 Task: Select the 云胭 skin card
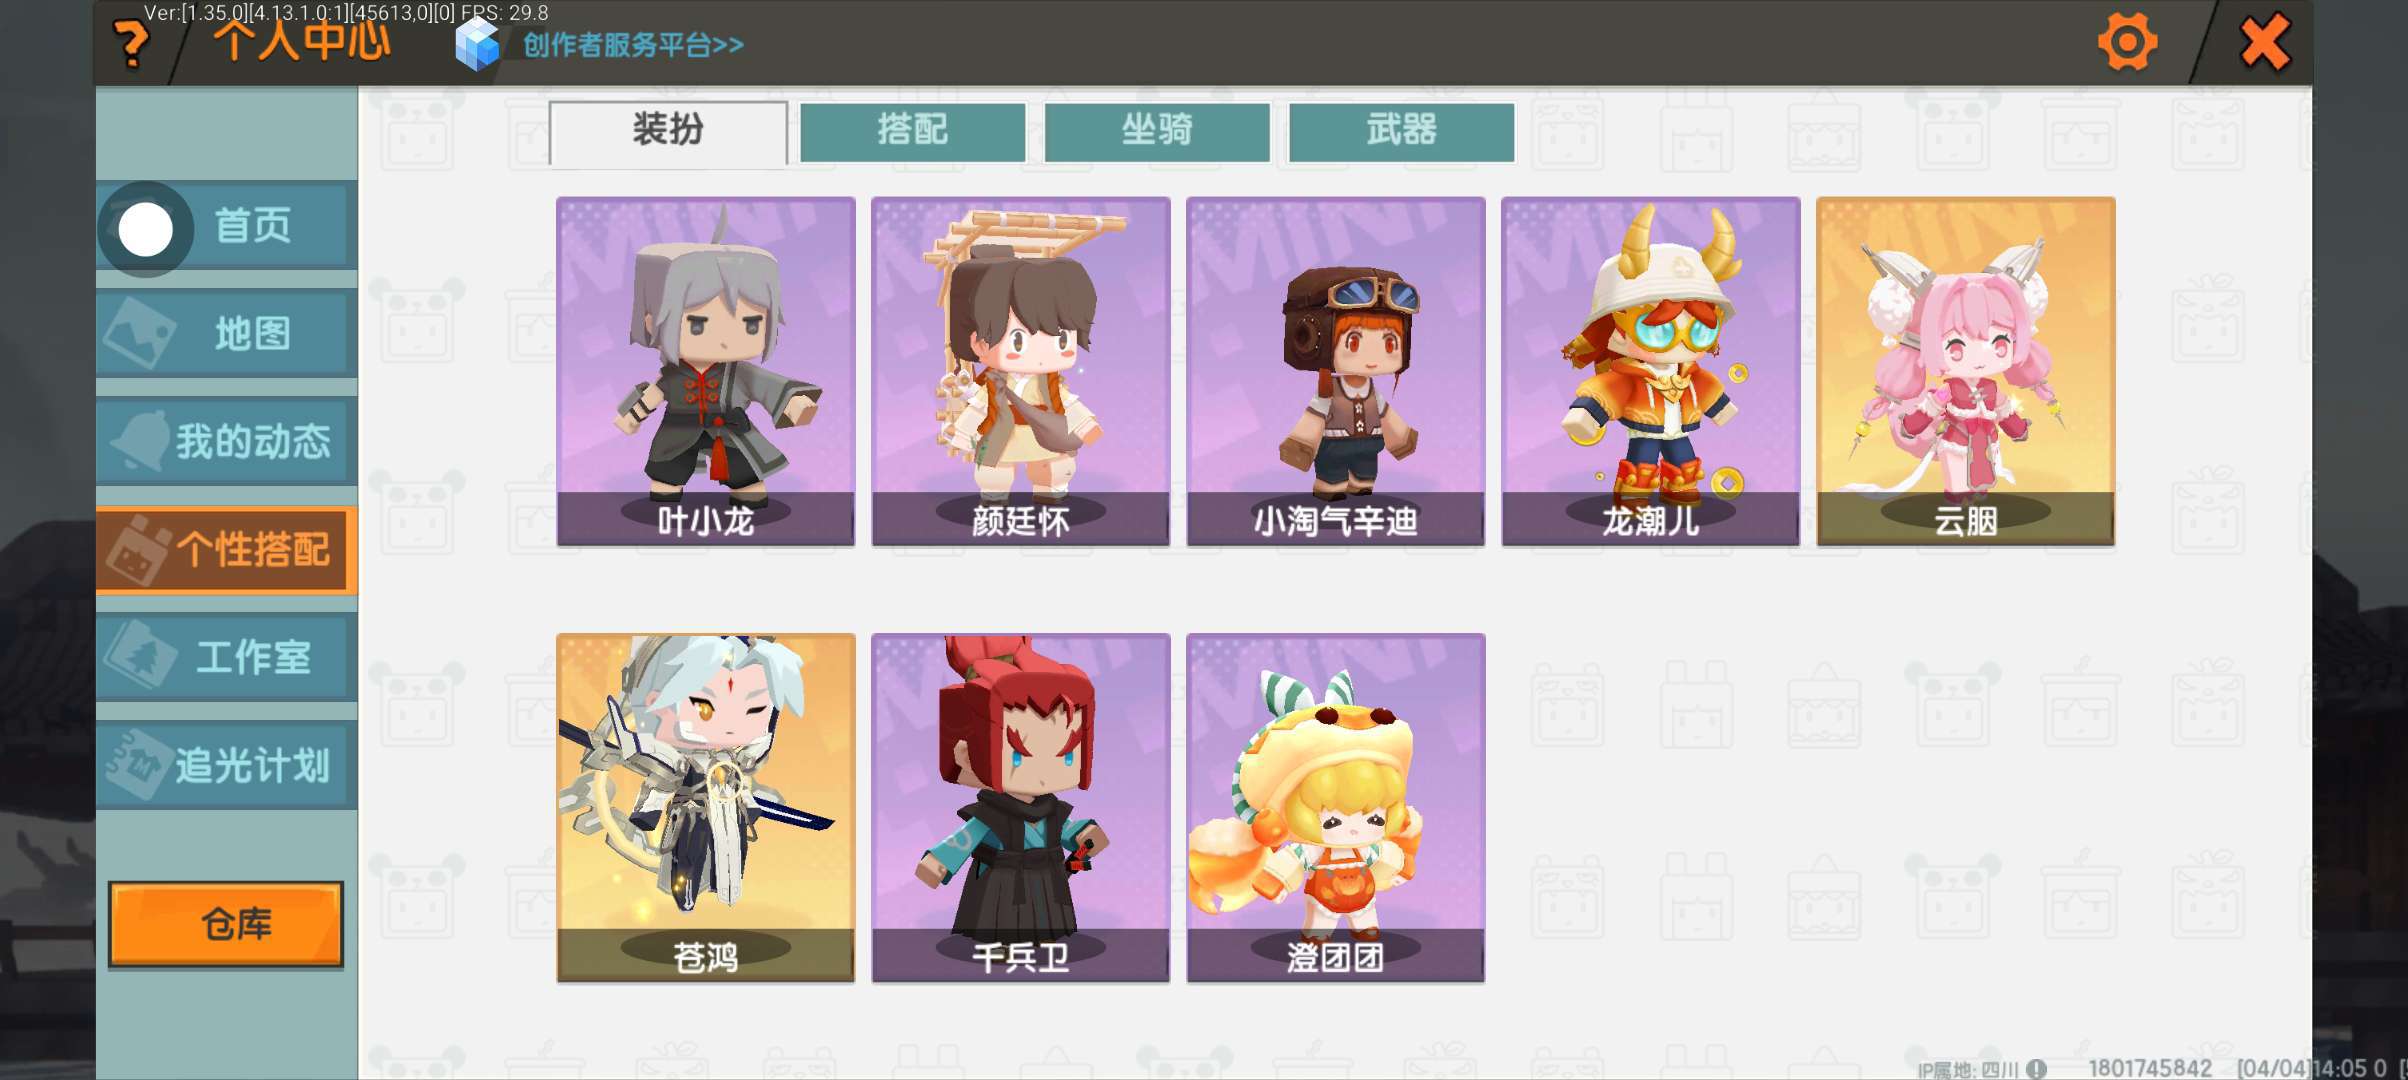point(1966,371)
